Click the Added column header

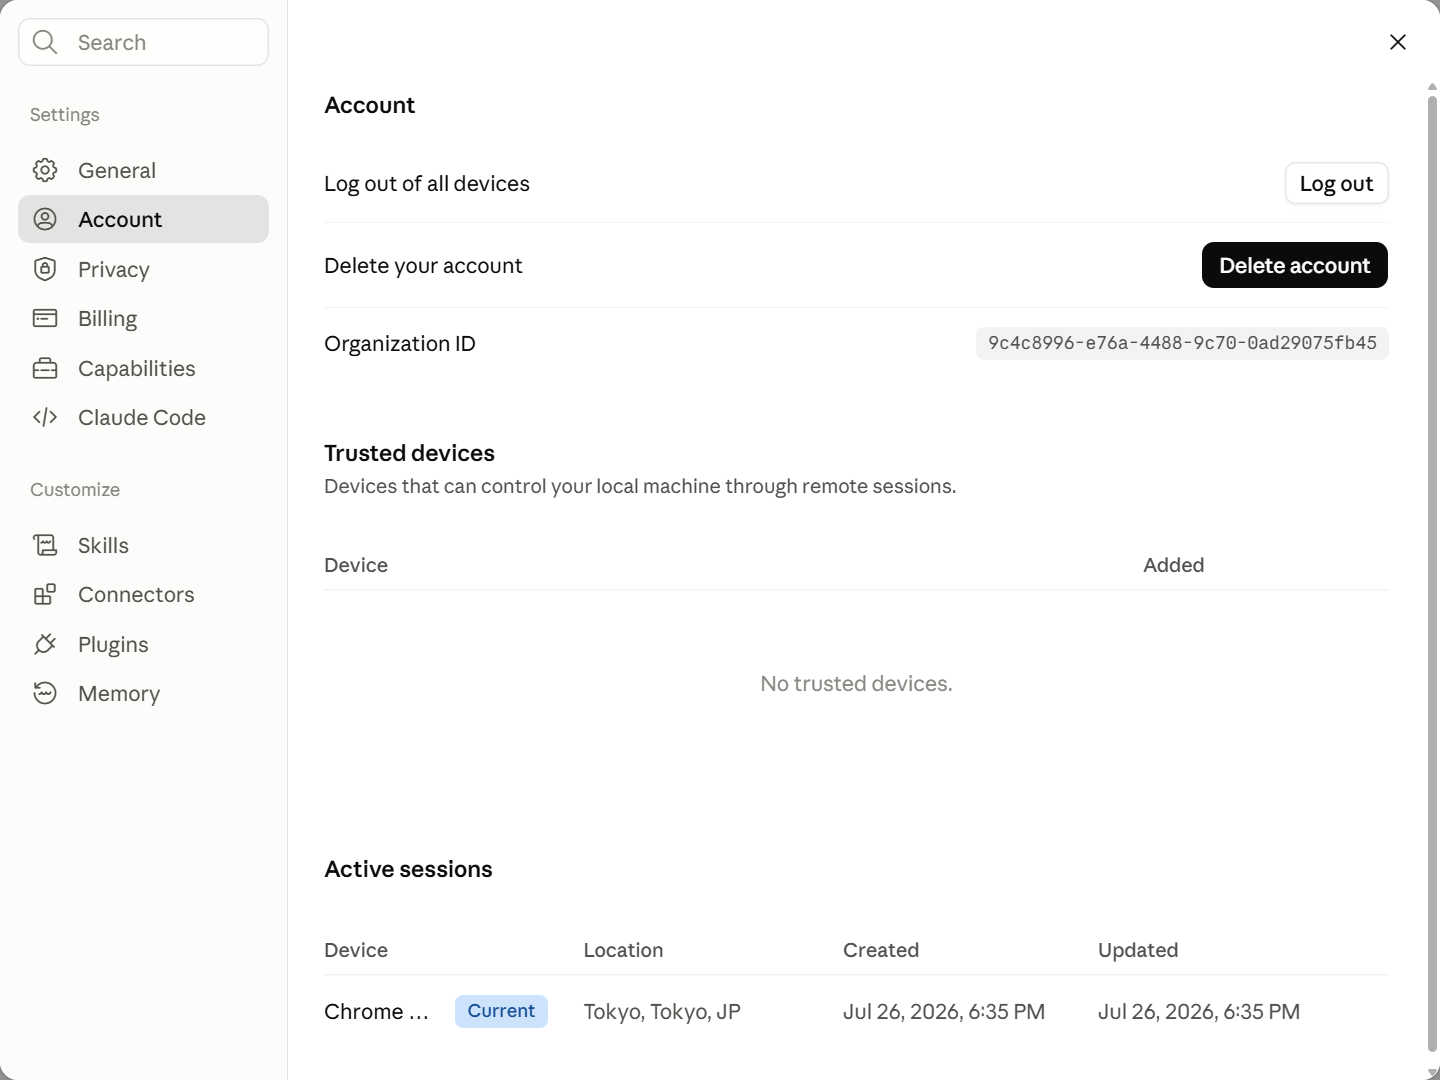[1174, 565]
